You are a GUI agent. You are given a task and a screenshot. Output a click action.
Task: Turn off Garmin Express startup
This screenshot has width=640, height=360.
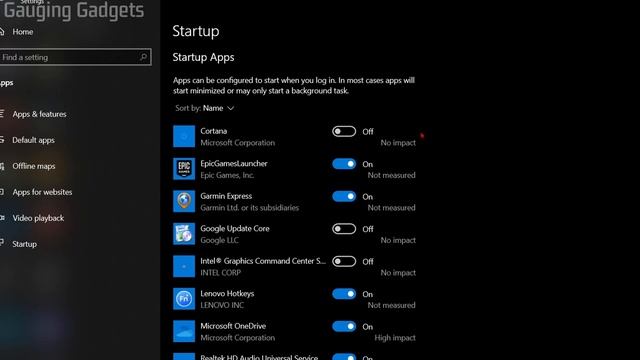tap(344, 196)
